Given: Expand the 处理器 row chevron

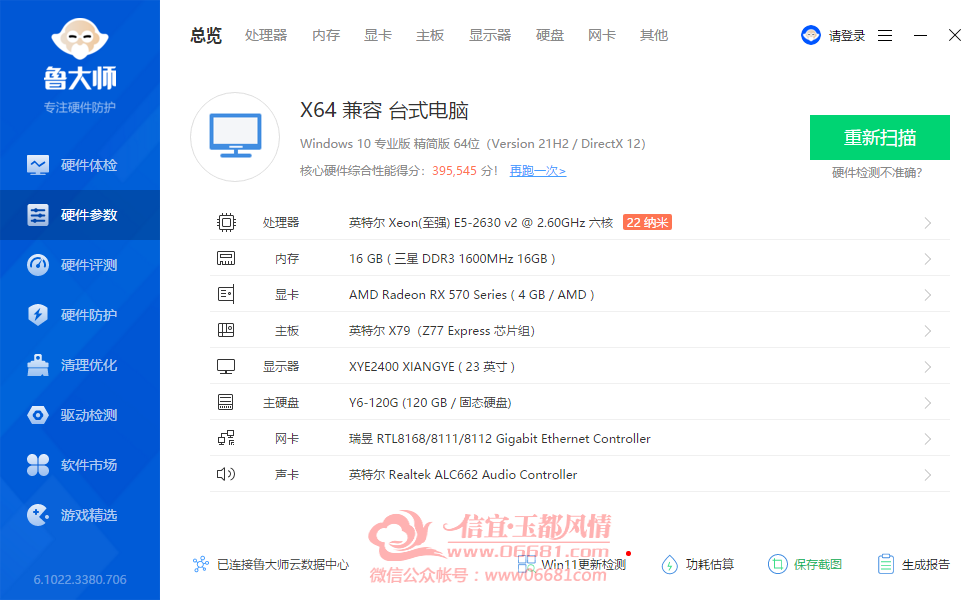Looking at the screenshot, I should click(x=928, y=223).
